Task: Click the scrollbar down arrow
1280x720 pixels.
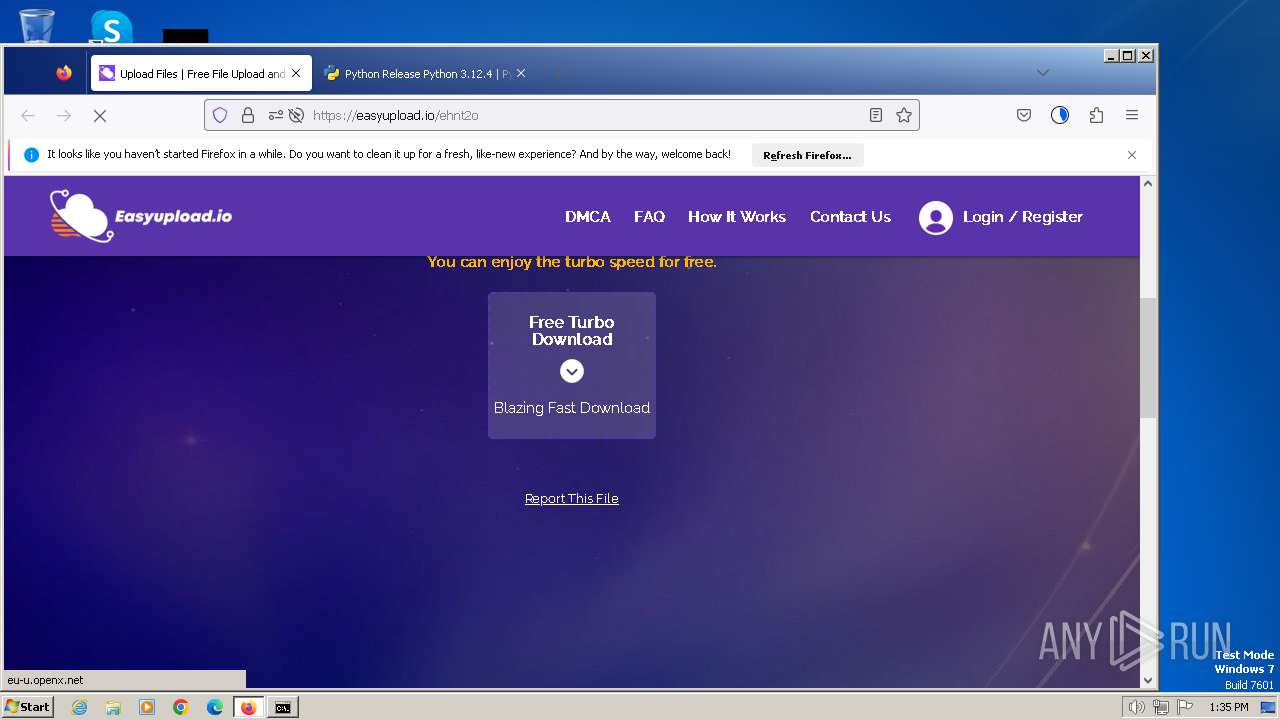Action: (1148, 680)
